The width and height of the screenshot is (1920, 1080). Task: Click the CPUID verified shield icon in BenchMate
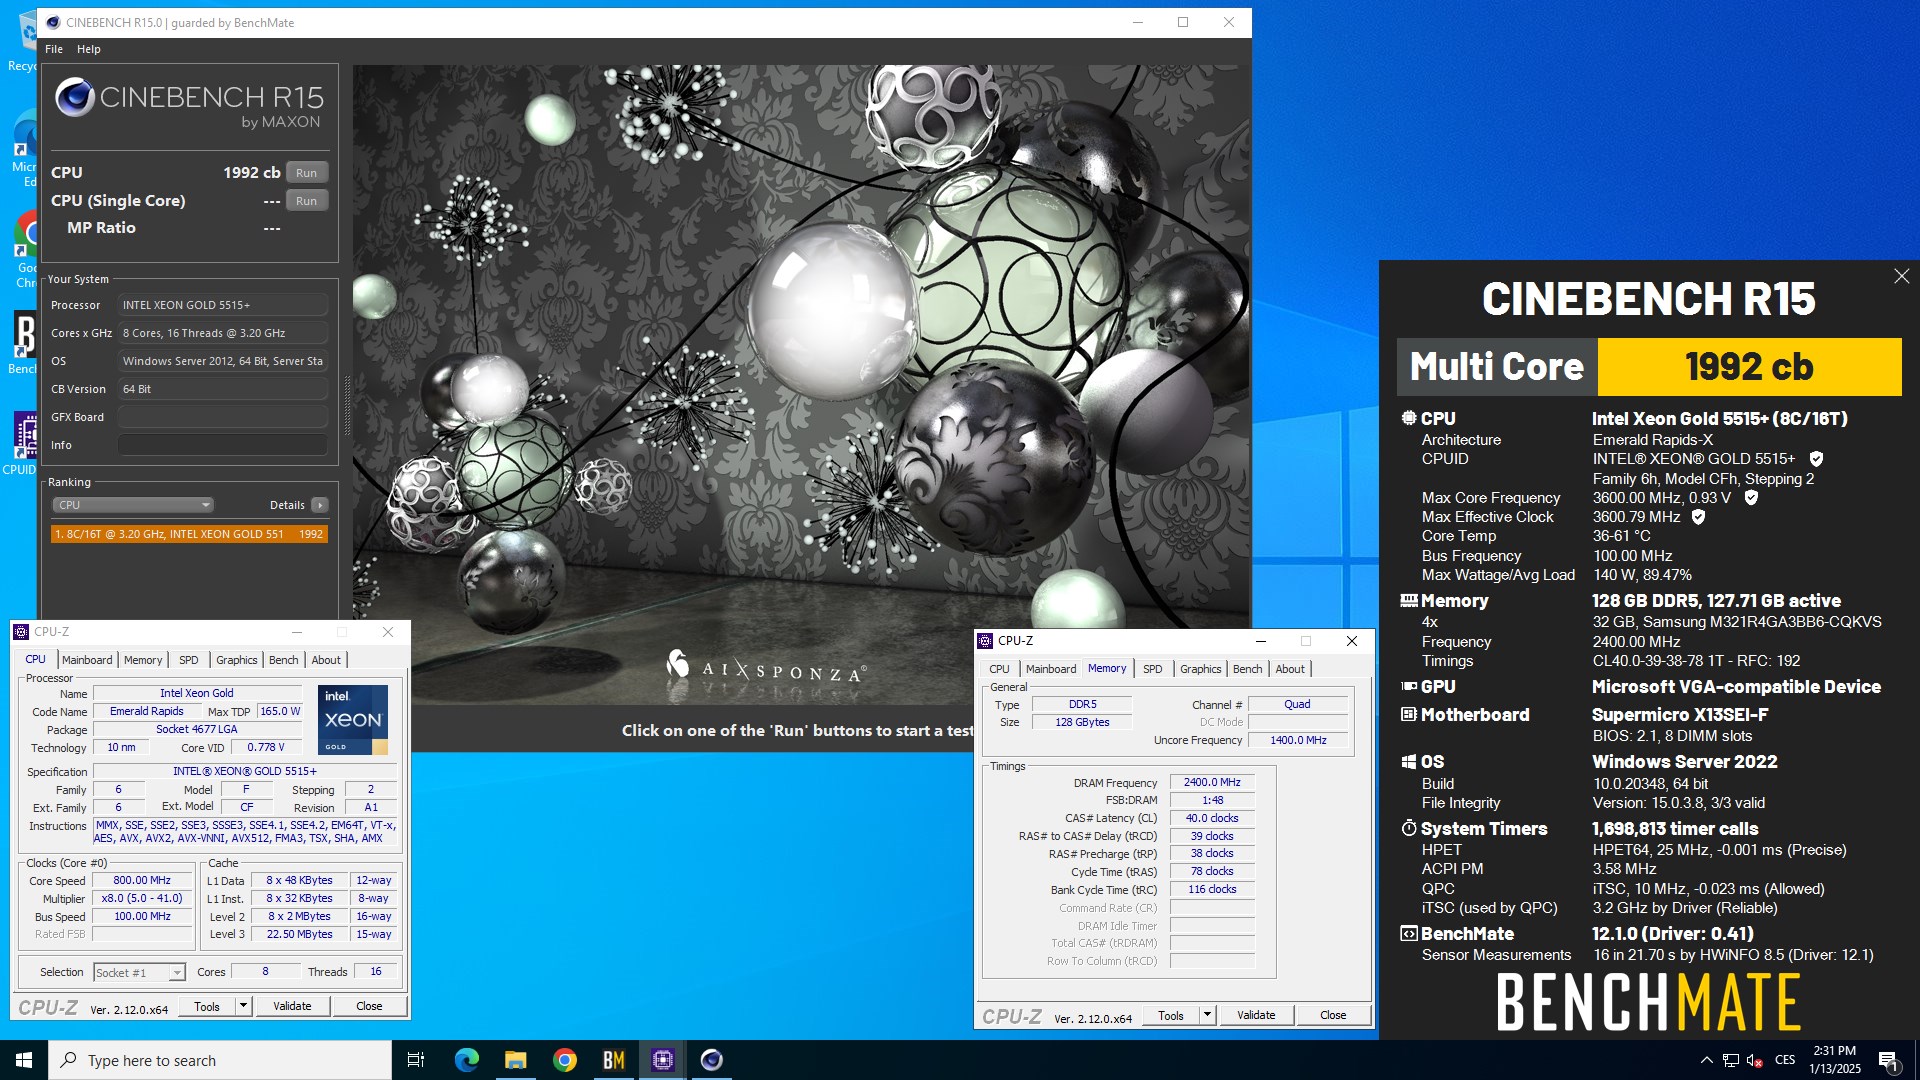coord(1816,459)
